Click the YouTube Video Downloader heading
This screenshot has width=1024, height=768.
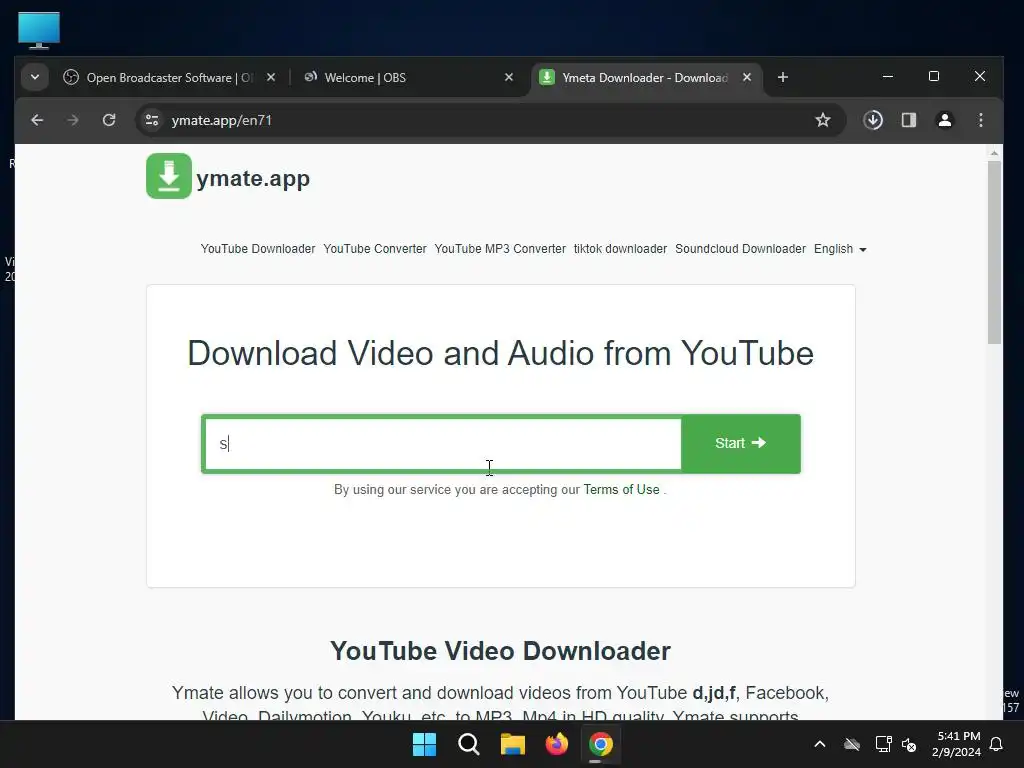click(500, 651)
